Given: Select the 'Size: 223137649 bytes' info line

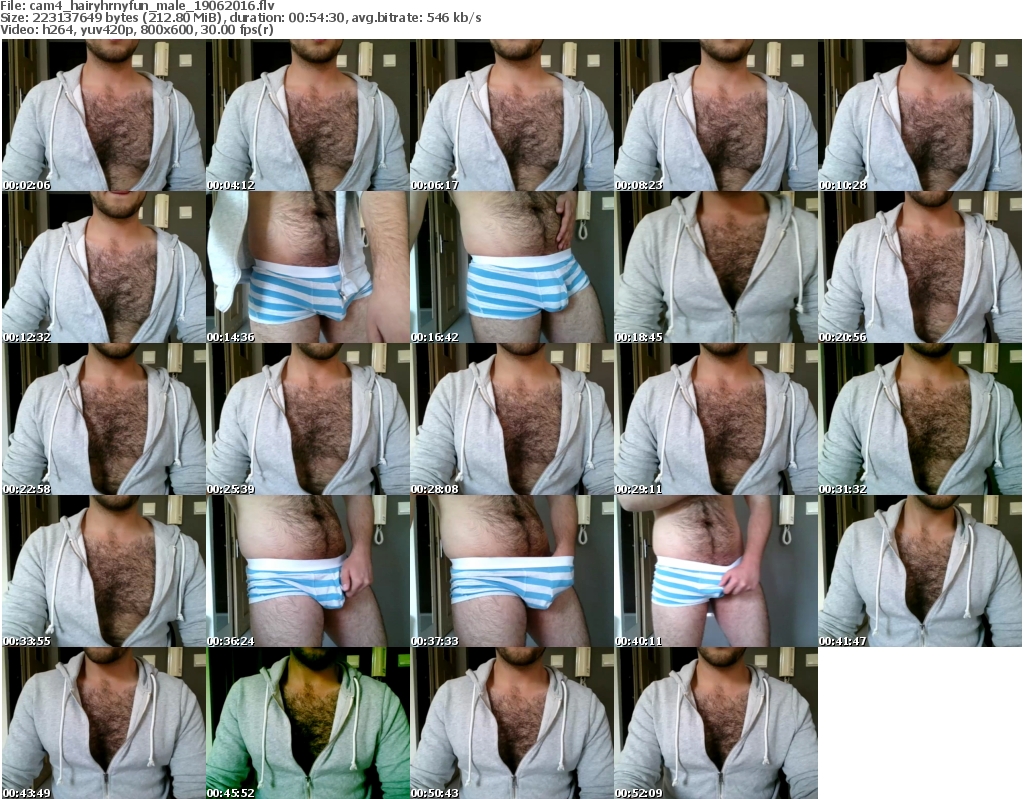Looking at the screenshot, I should pos(241,18).
